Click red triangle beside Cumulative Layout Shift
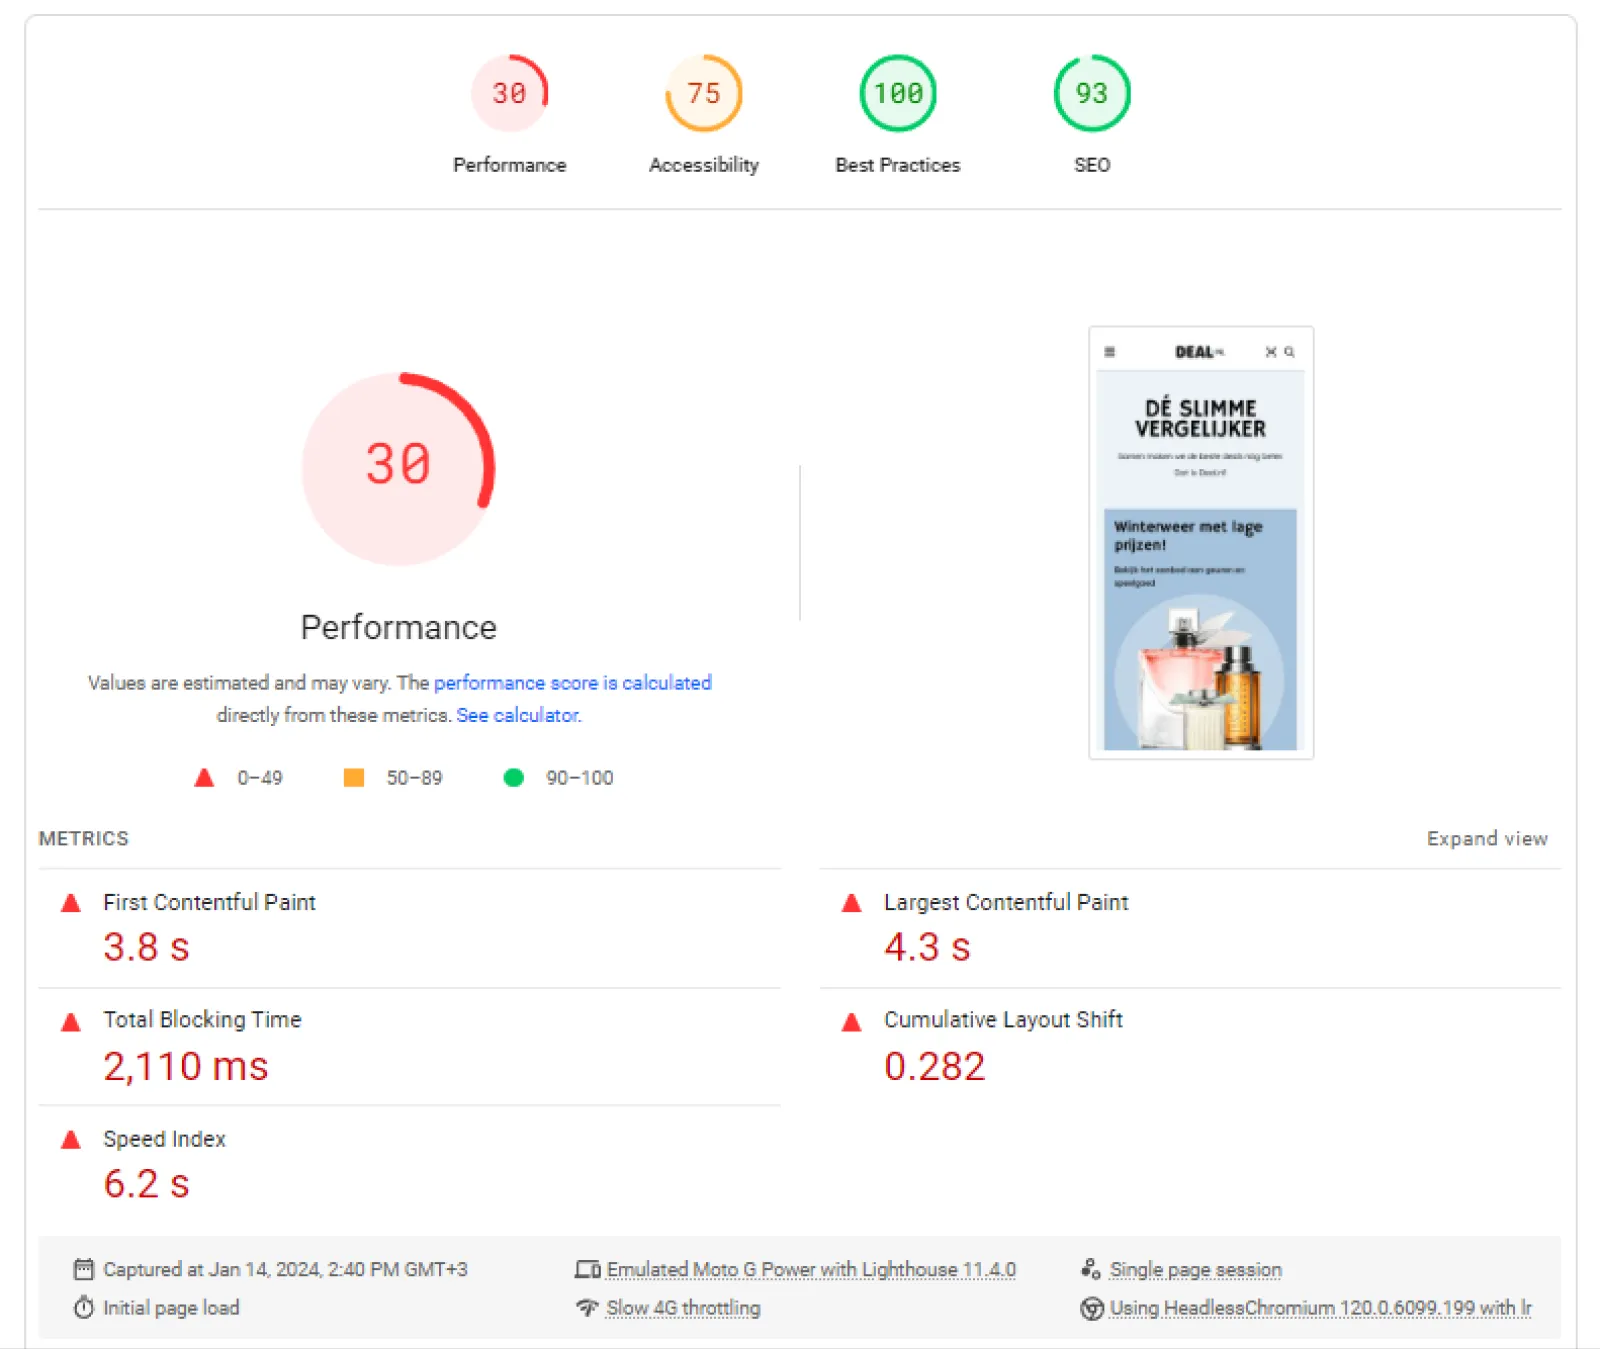The width and height of the screenshot is (1600, 1349). pos(852,1022)
